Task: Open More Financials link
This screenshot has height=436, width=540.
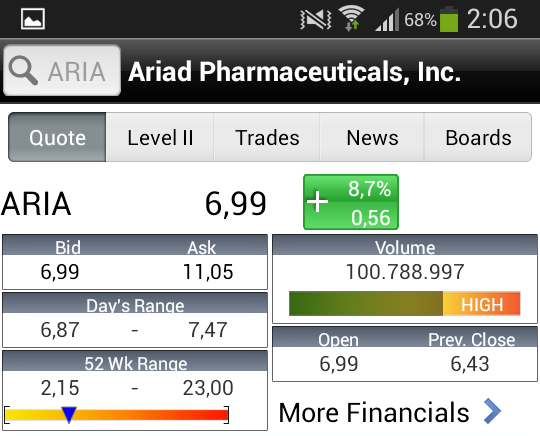Action: [x=390, y=412]
